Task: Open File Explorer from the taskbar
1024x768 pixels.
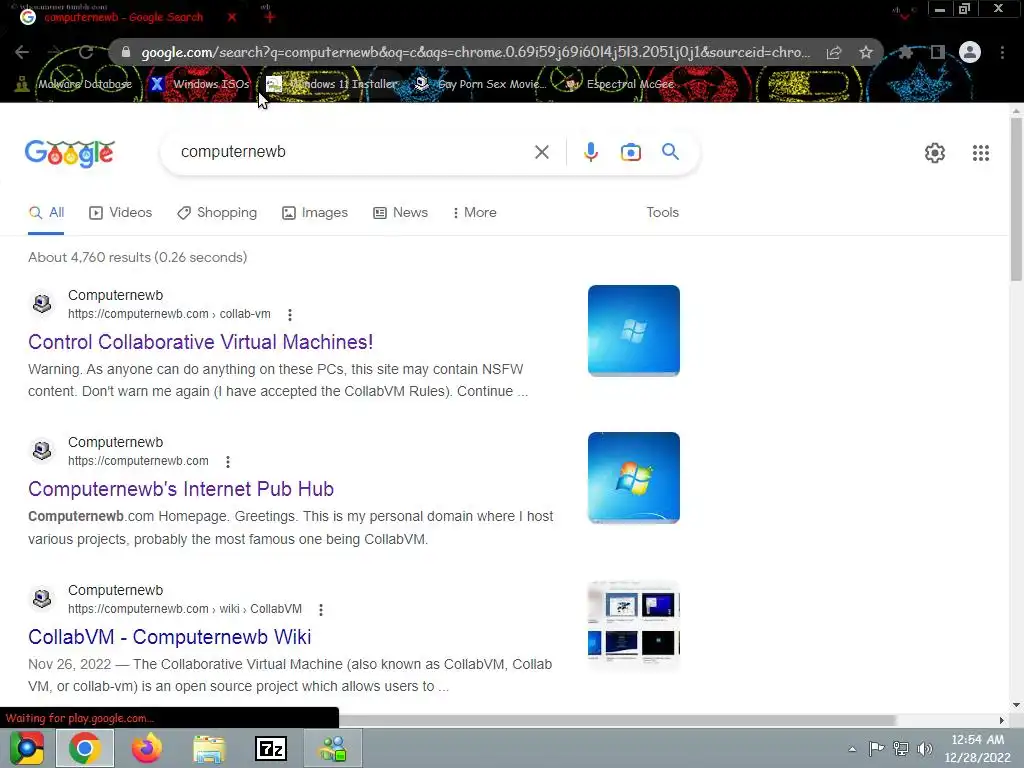Action: [209, 748]
